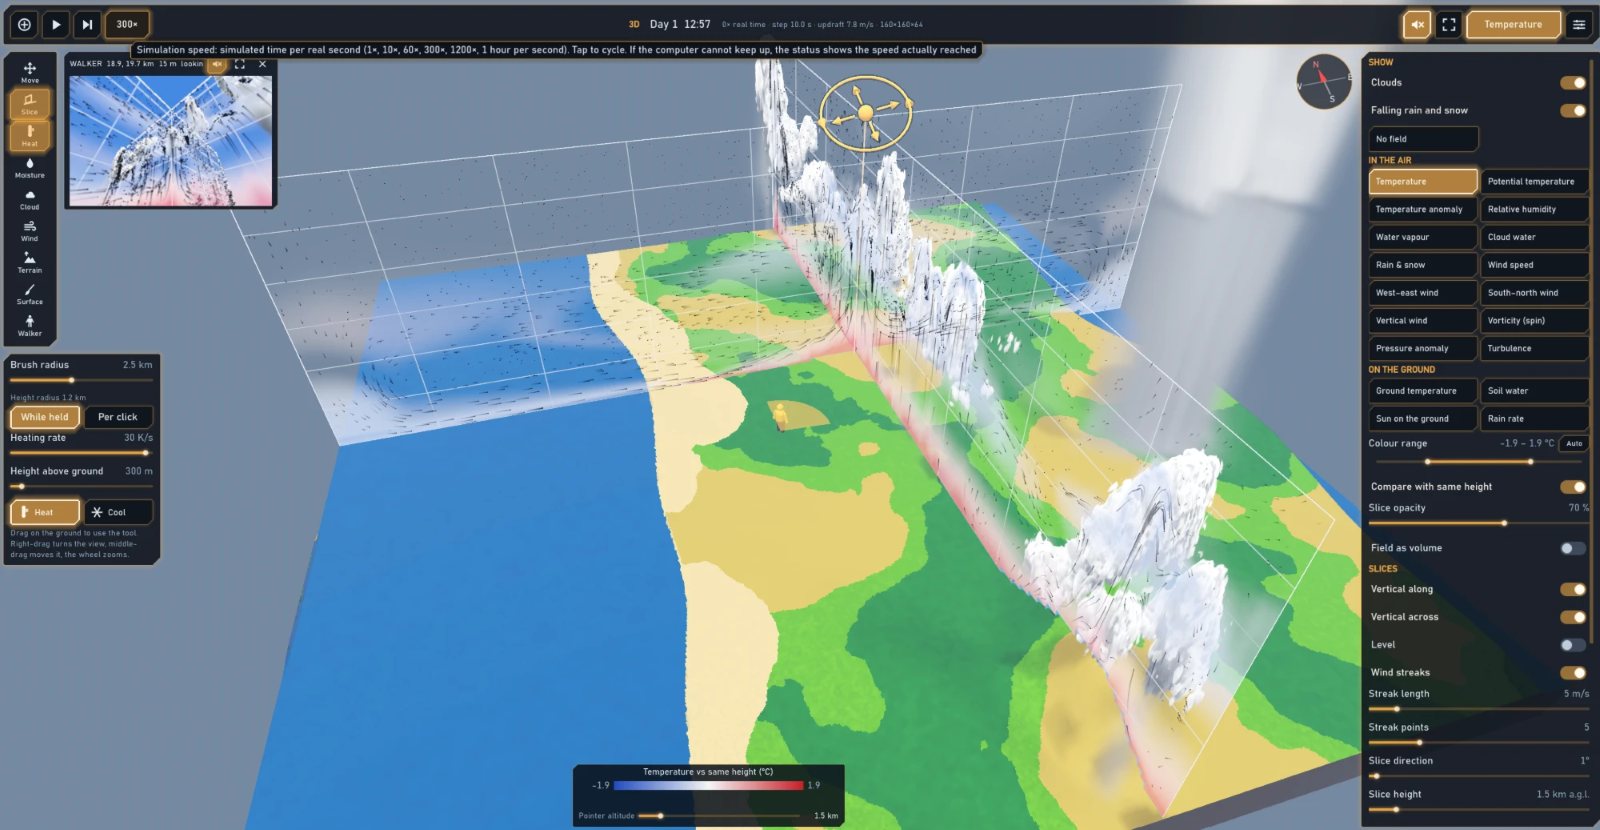Open the Temperature field dropdown in top bar
The width and height of the screenshot is (1600, 830).
click(1513, 24)
